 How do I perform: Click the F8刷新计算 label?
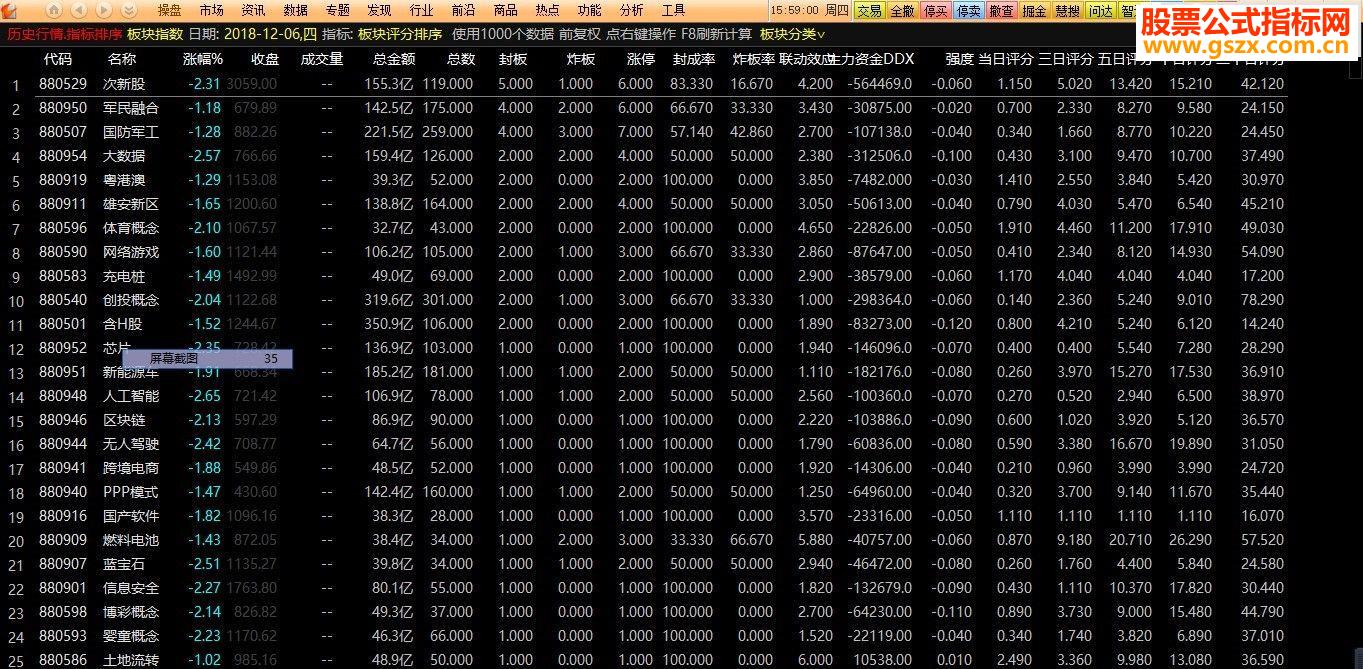point(717,34)
